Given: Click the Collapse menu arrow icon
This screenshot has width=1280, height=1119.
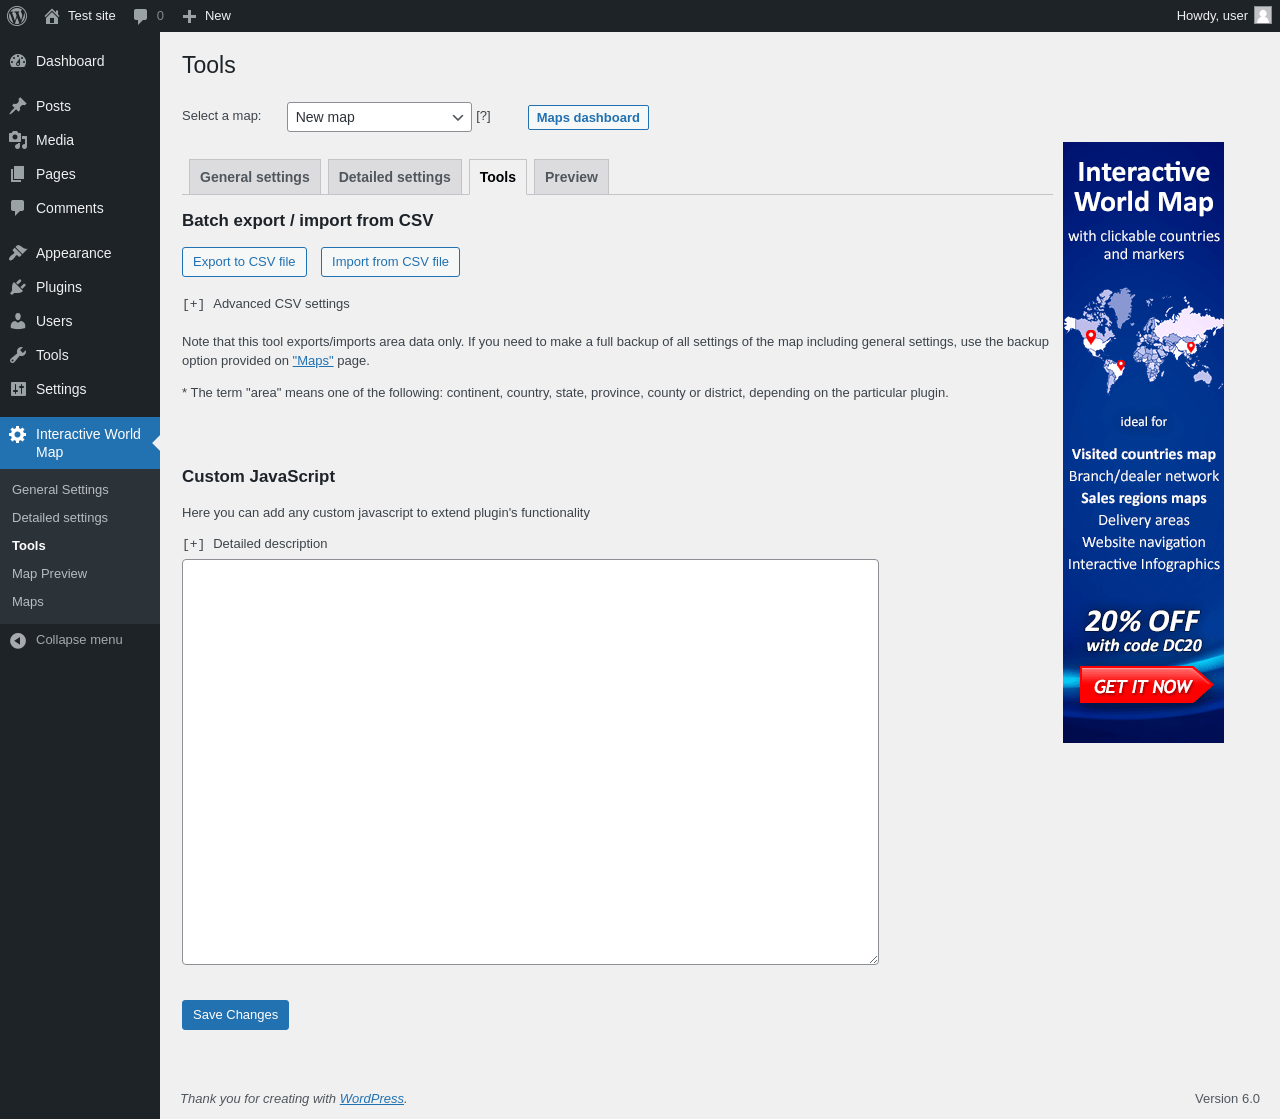Looking at the screenshot, I should click(x=18, y=640).
